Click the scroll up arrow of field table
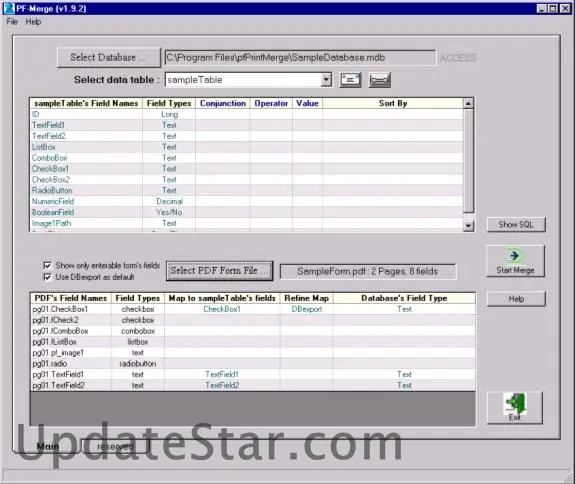575x484 pixels. (468, 104)
